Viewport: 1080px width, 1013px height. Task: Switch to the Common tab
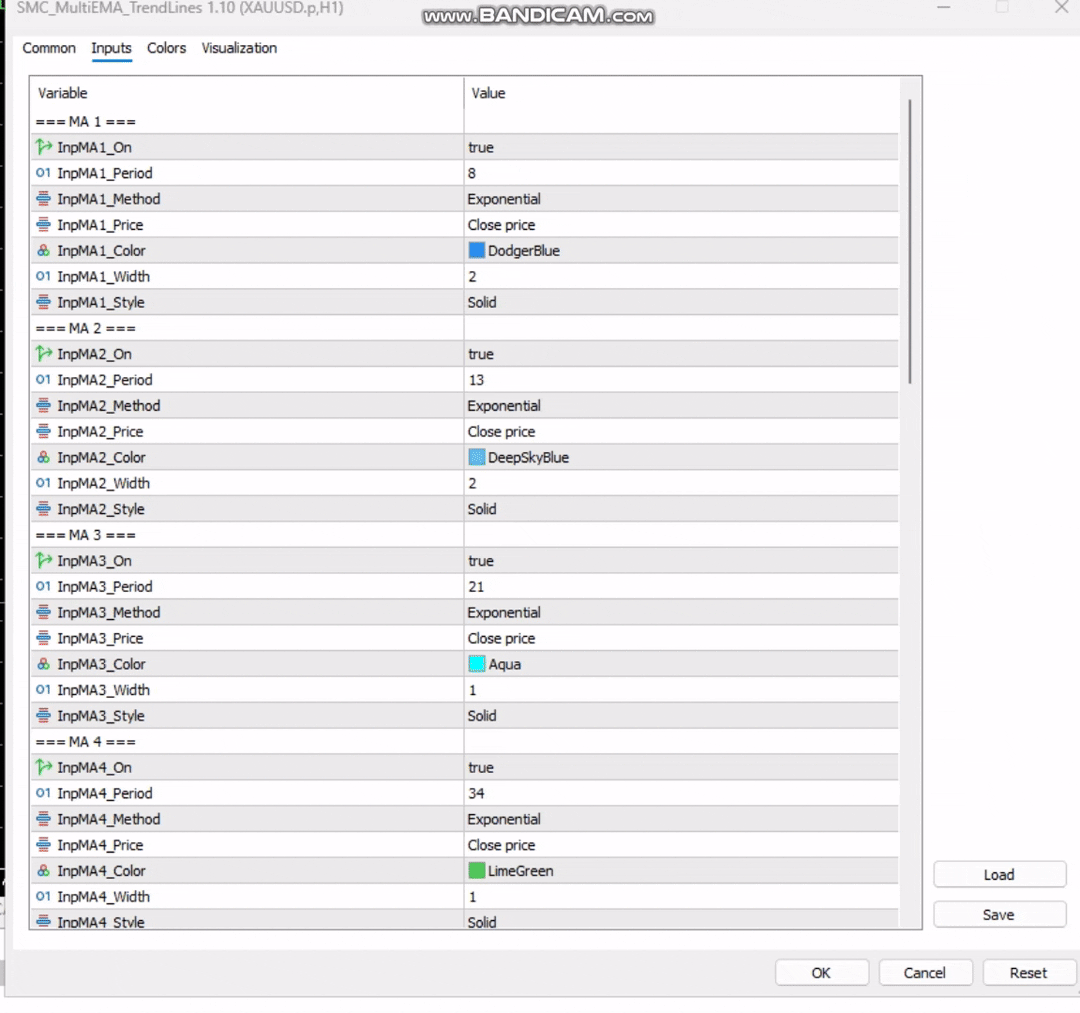pyautogui.click(x=49, y=48)
